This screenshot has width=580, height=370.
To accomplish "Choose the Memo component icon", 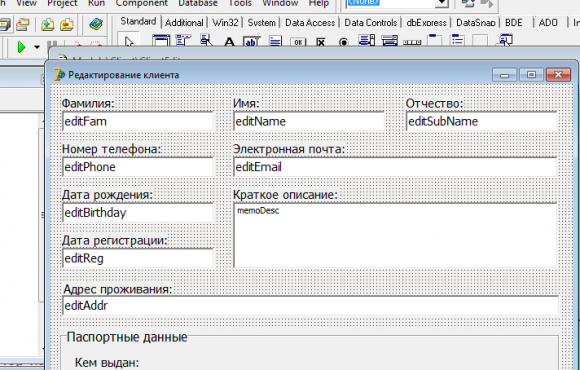I will coord(275,41).
